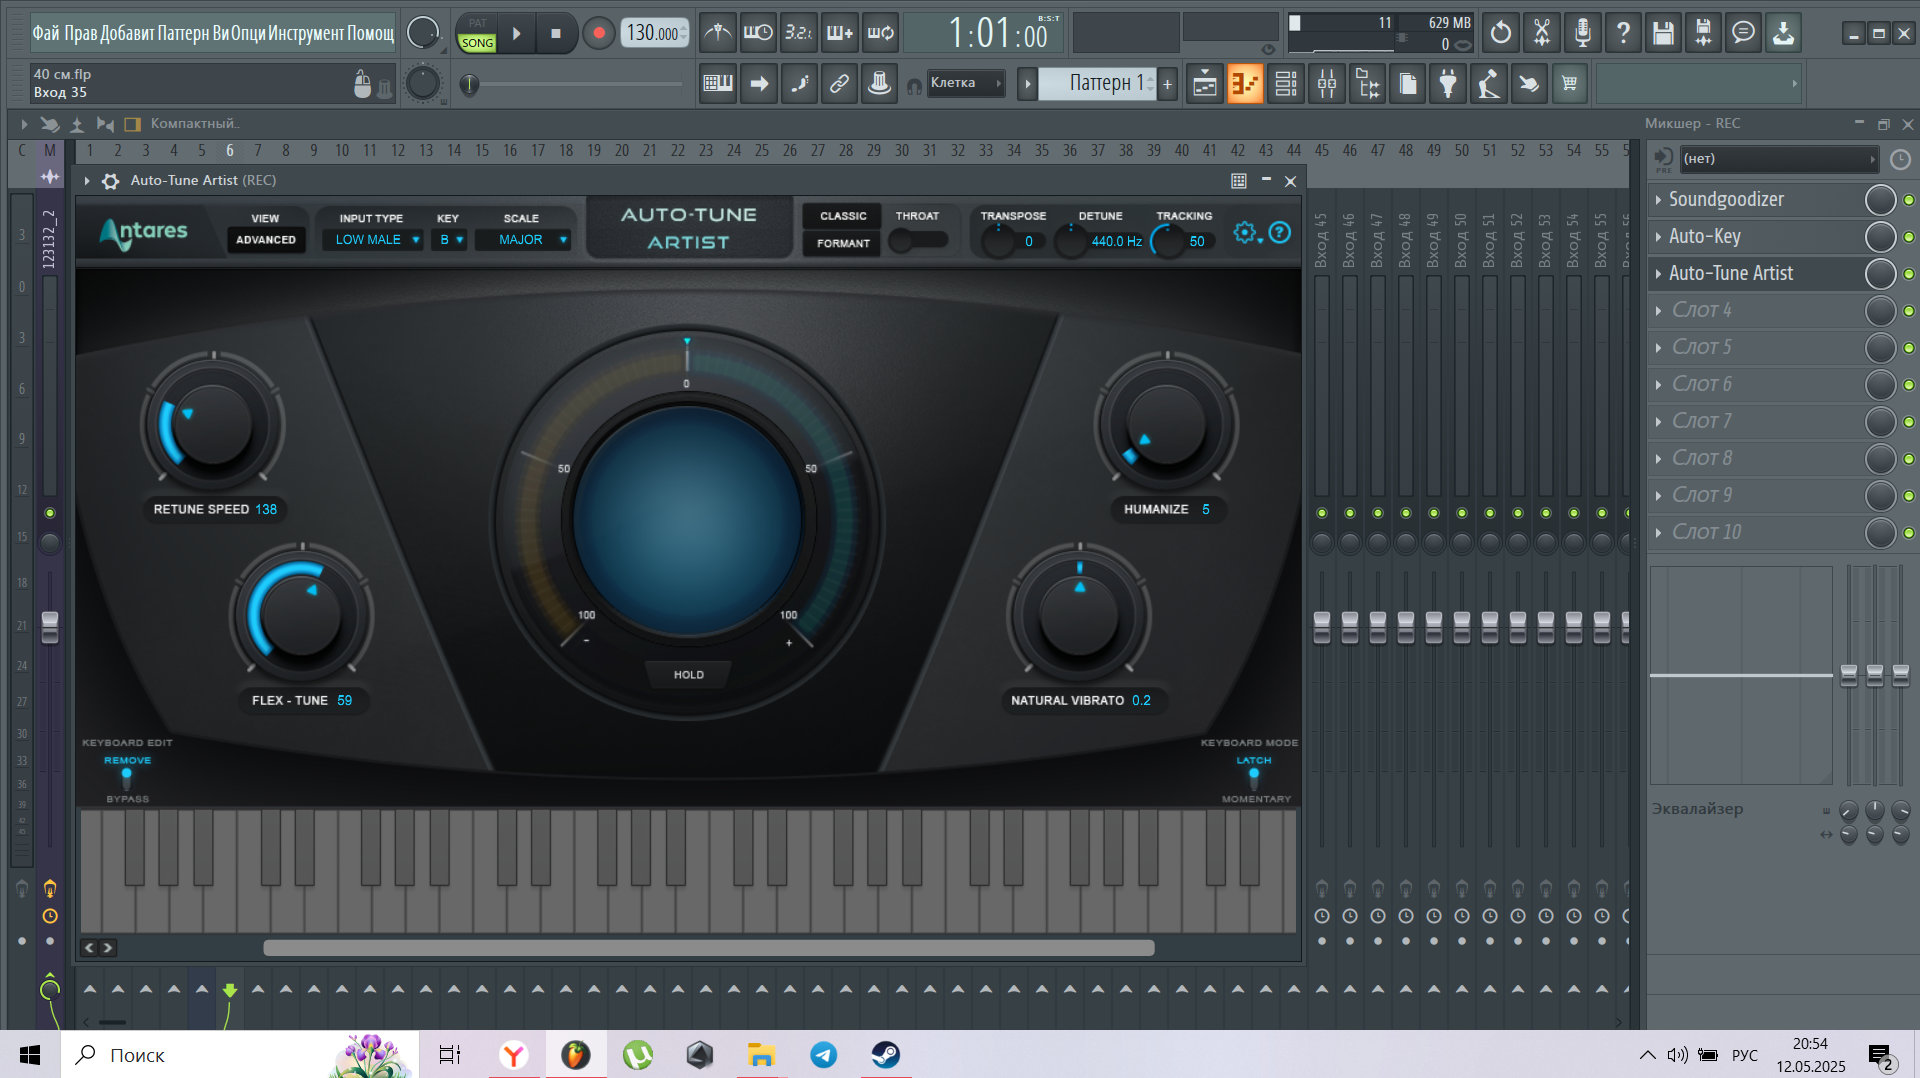Viewport: 1920px width, 1078px height.
Task: Click the tempo field showing 130.000
Action: click(655, 33)
